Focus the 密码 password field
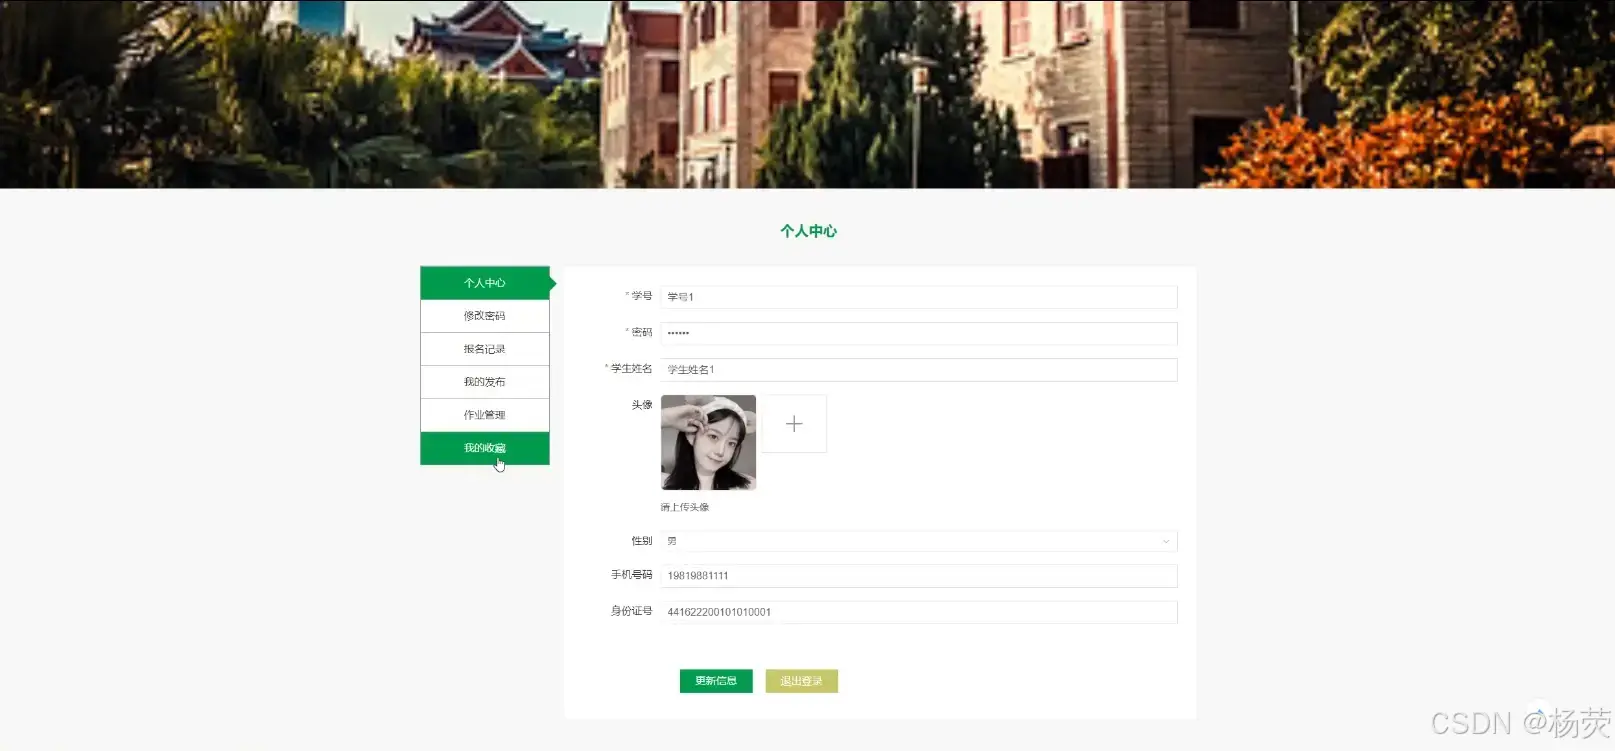1615x751 pixels. coord(918,333)
